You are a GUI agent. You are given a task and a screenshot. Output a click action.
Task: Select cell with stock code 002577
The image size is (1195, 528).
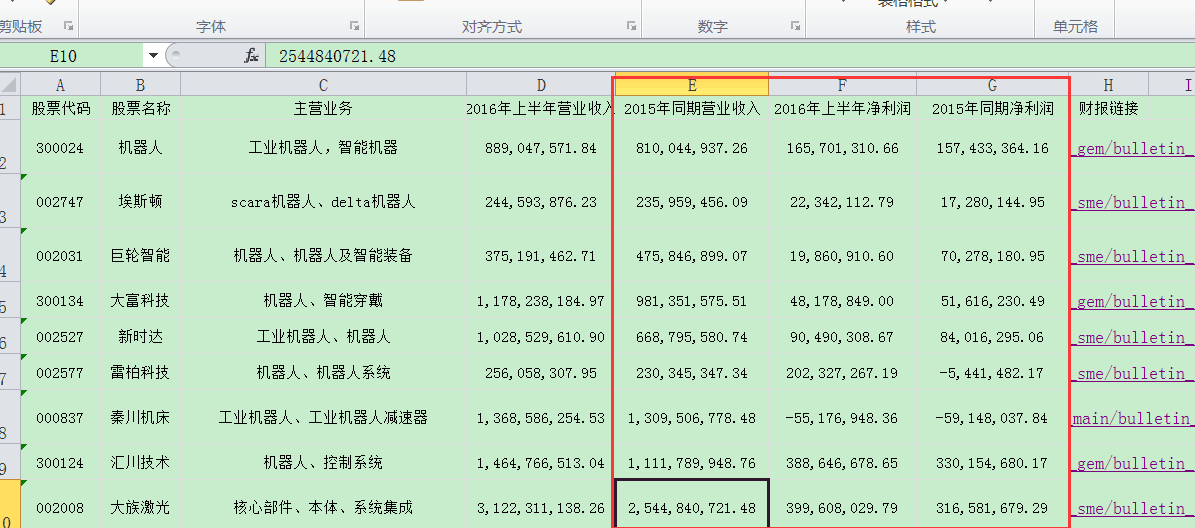pyautogui.click(x=60, y=373)
